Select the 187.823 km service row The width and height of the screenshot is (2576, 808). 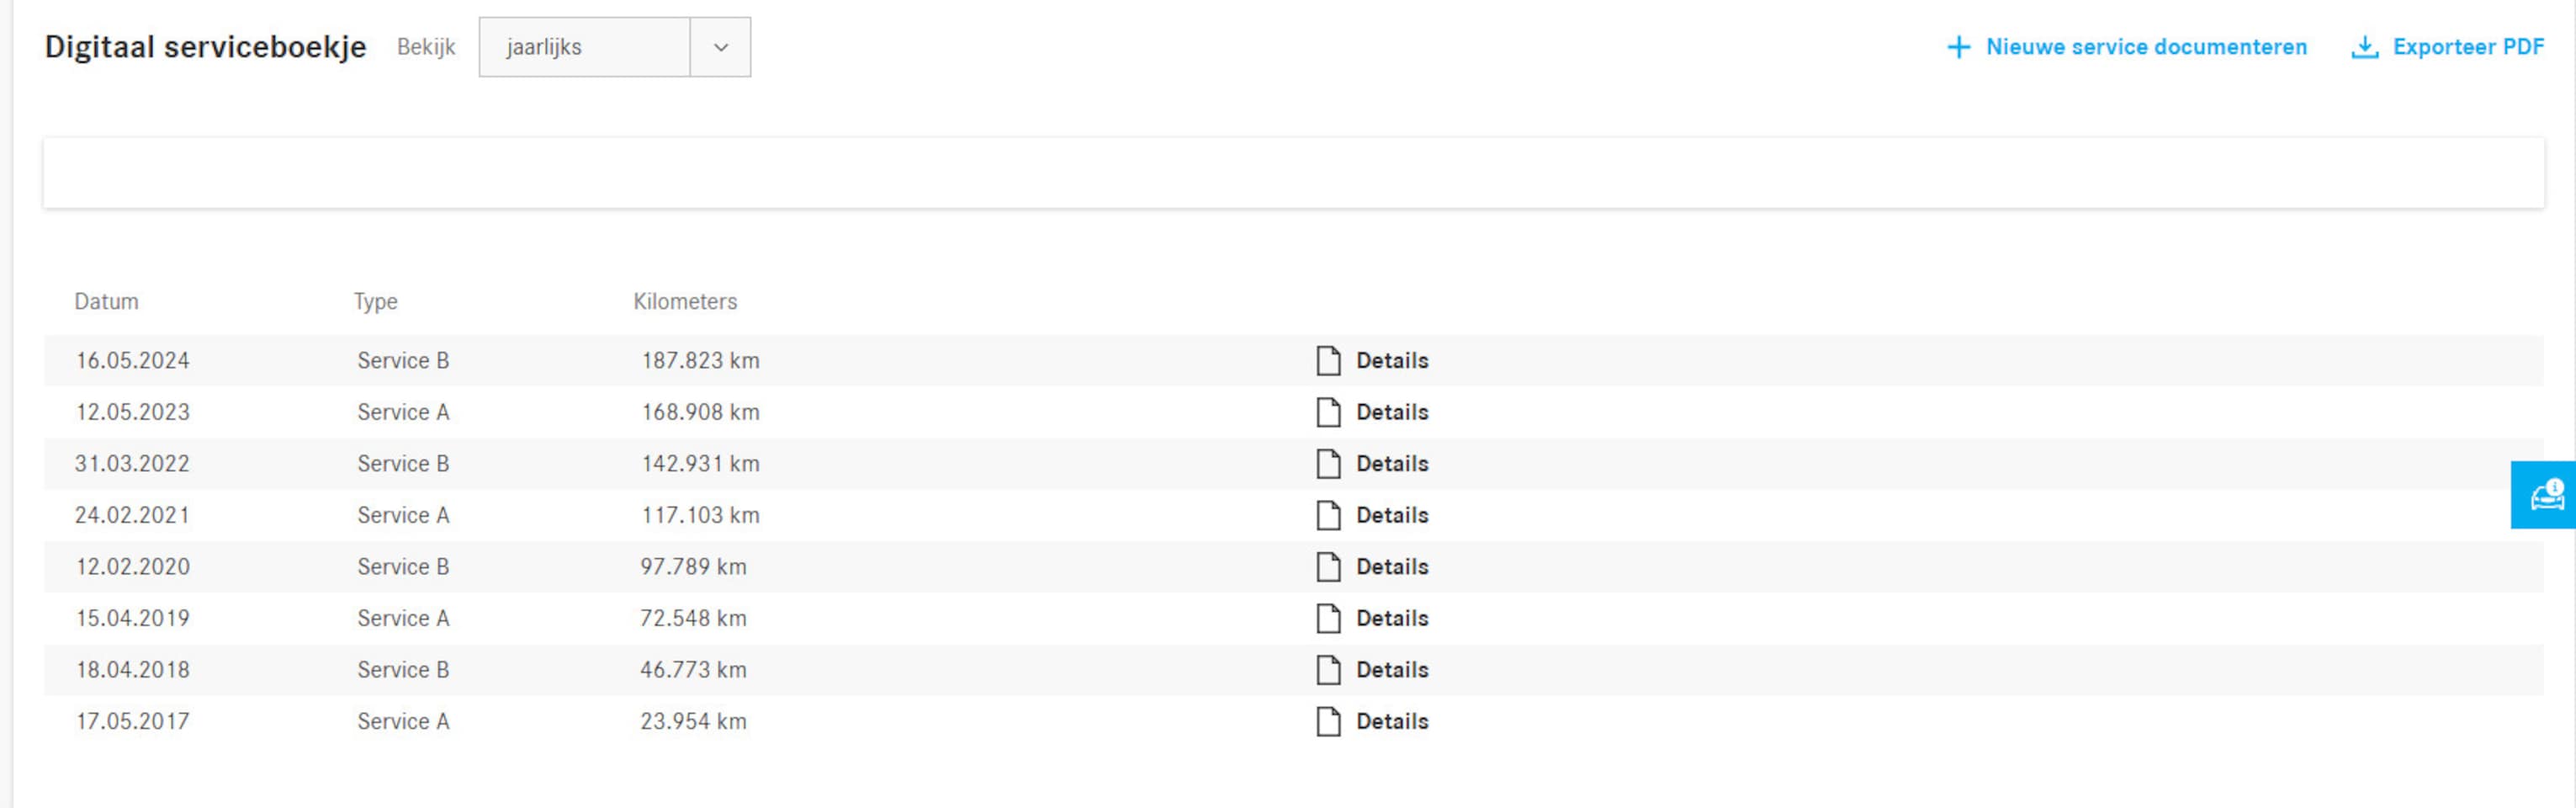700,360
